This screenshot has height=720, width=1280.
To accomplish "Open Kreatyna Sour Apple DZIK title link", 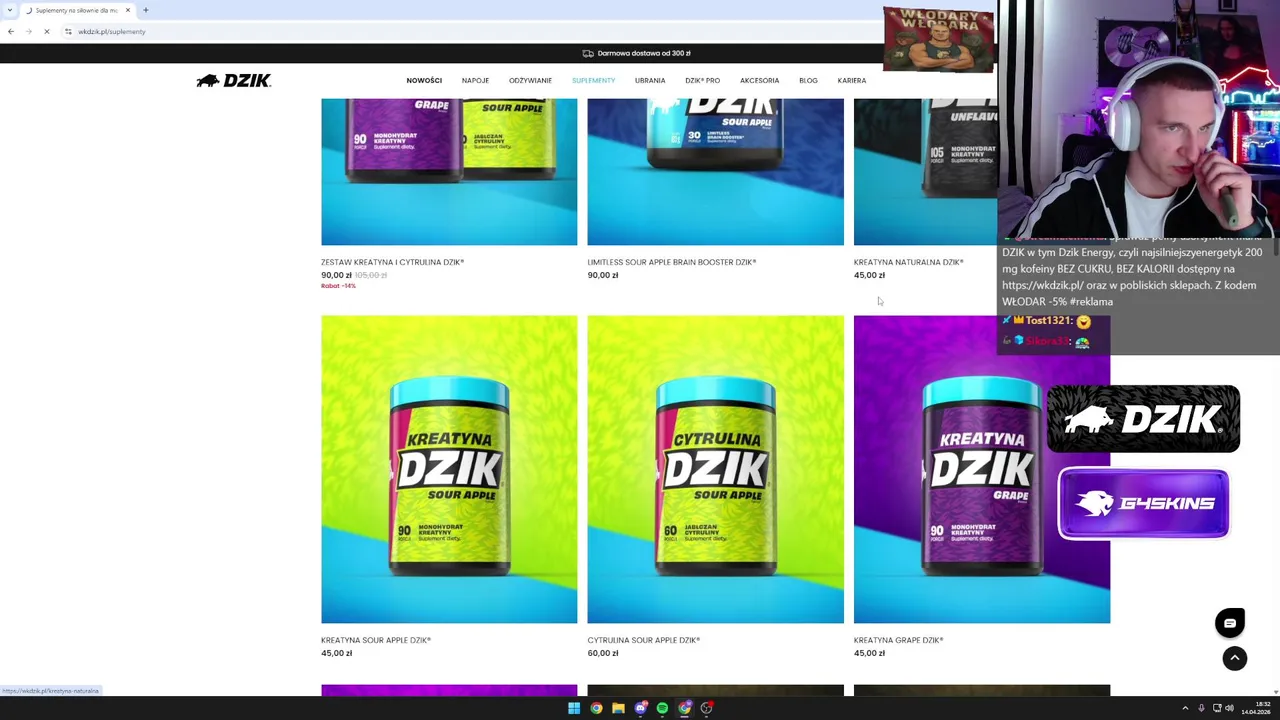I will tap(375, 640).
